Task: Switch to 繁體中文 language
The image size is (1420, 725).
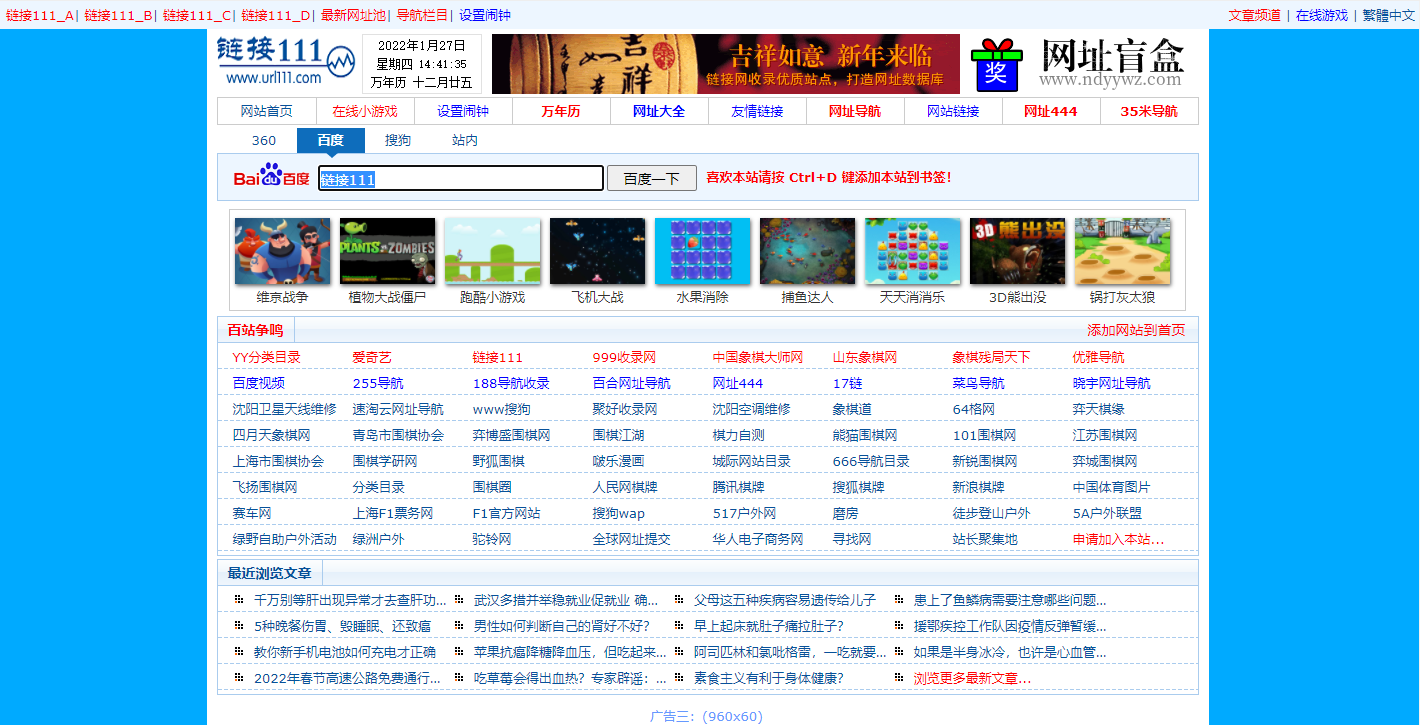Action: (x=1389, y=15)
